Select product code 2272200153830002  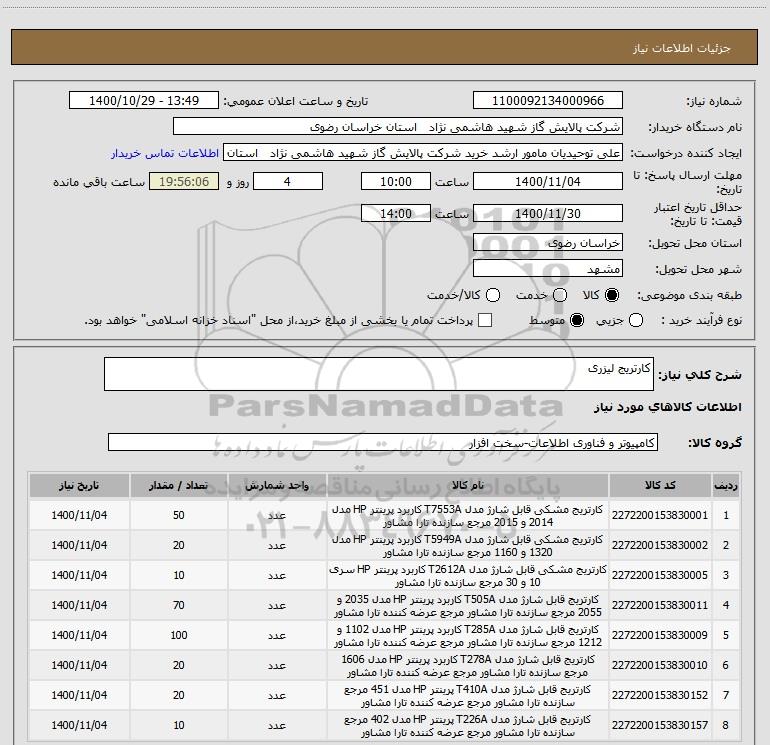[x=660, y=545]
